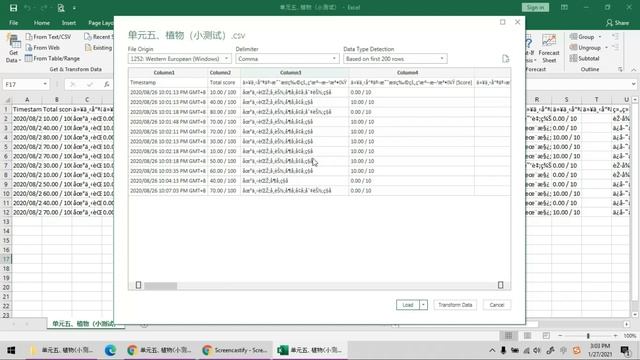Click the left arrow of preview scrollbar
Image resolution: width=640 pixels, height=360 pixels.
point(138,285)
